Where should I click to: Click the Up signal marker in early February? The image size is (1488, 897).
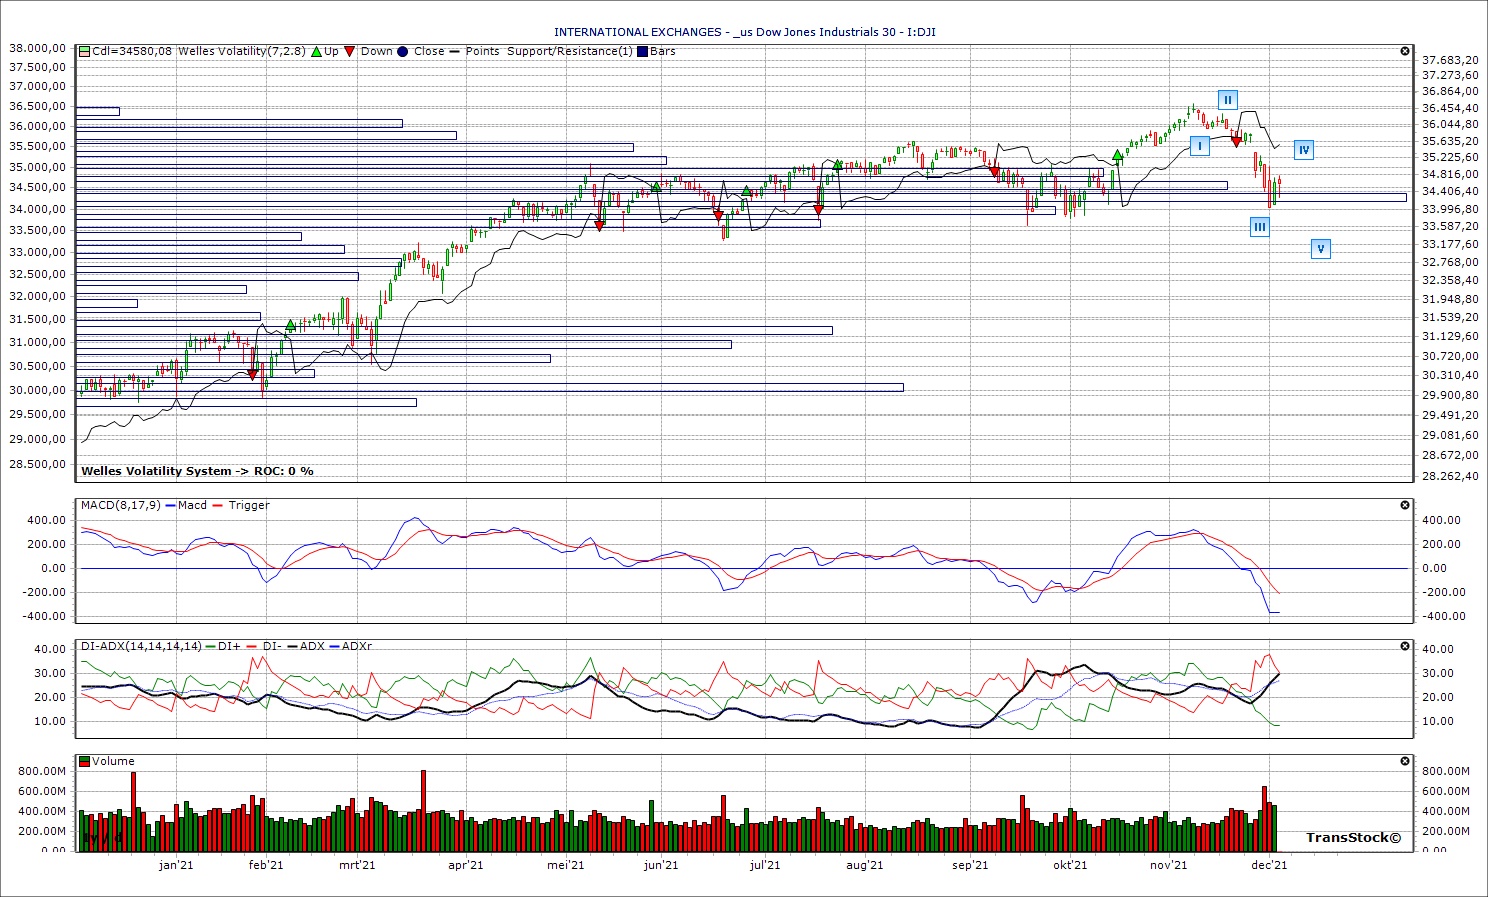point(291,325)
